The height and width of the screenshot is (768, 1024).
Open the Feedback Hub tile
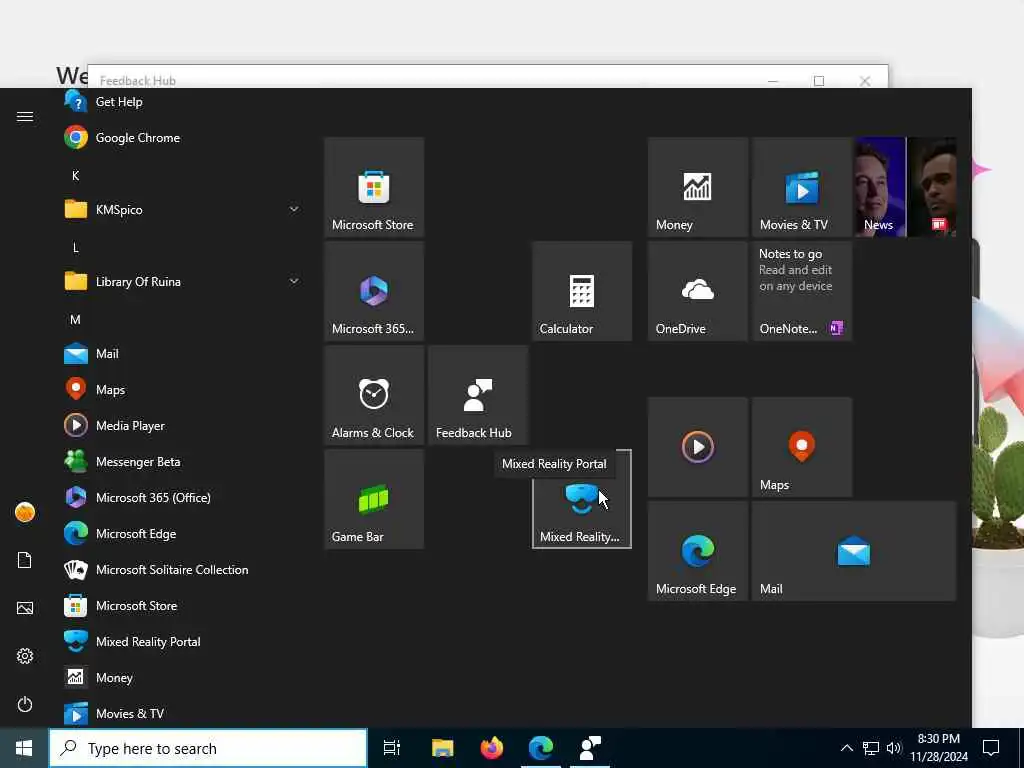pos(478,394)
